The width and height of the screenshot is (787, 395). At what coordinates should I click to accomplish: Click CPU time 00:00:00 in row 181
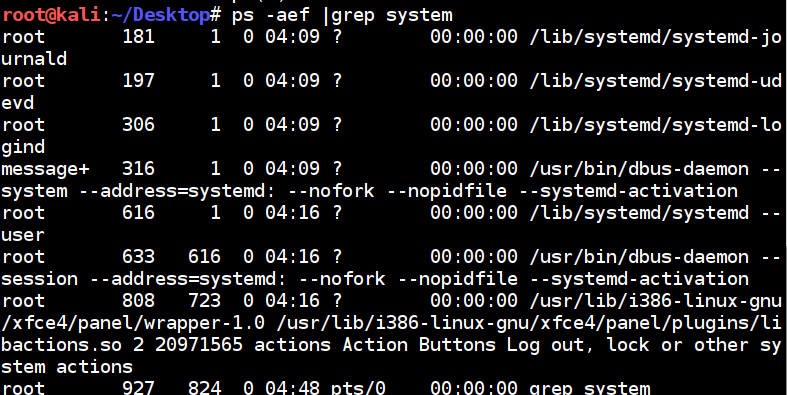474,37
